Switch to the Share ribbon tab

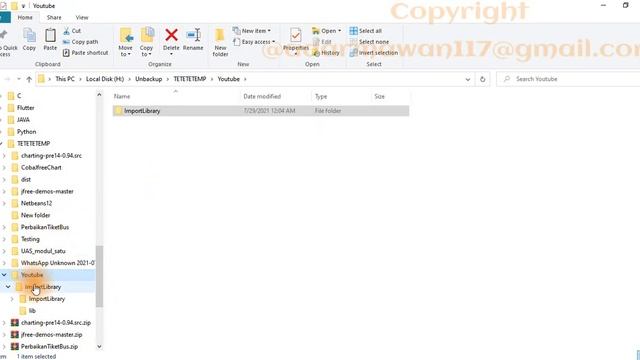coord(54,18)
